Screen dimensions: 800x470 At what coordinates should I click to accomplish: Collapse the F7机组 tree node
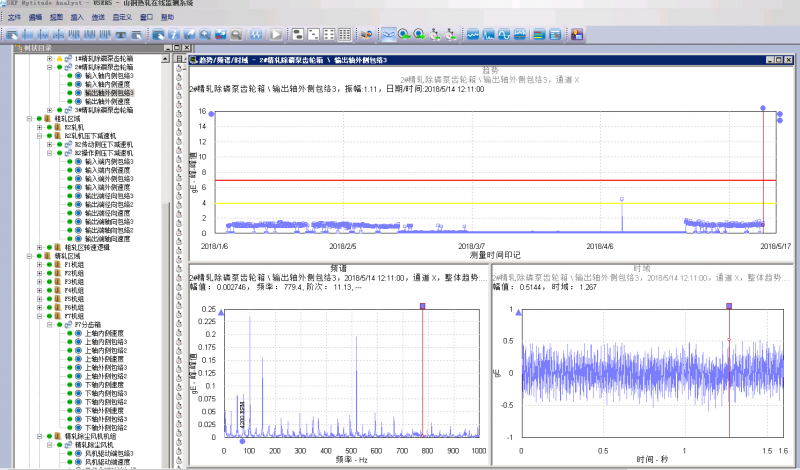click(x=39, y=316)
